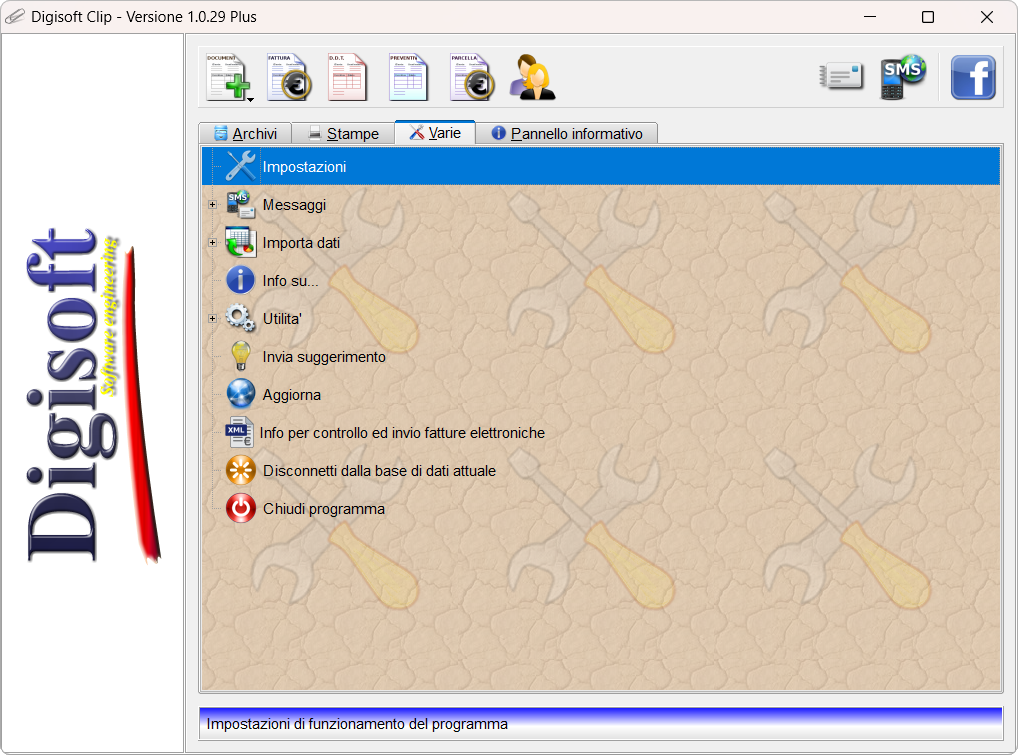This screenshot has width=1018, height=755.
Task: Select the Messaggi text in the tree
Action: 294,205
